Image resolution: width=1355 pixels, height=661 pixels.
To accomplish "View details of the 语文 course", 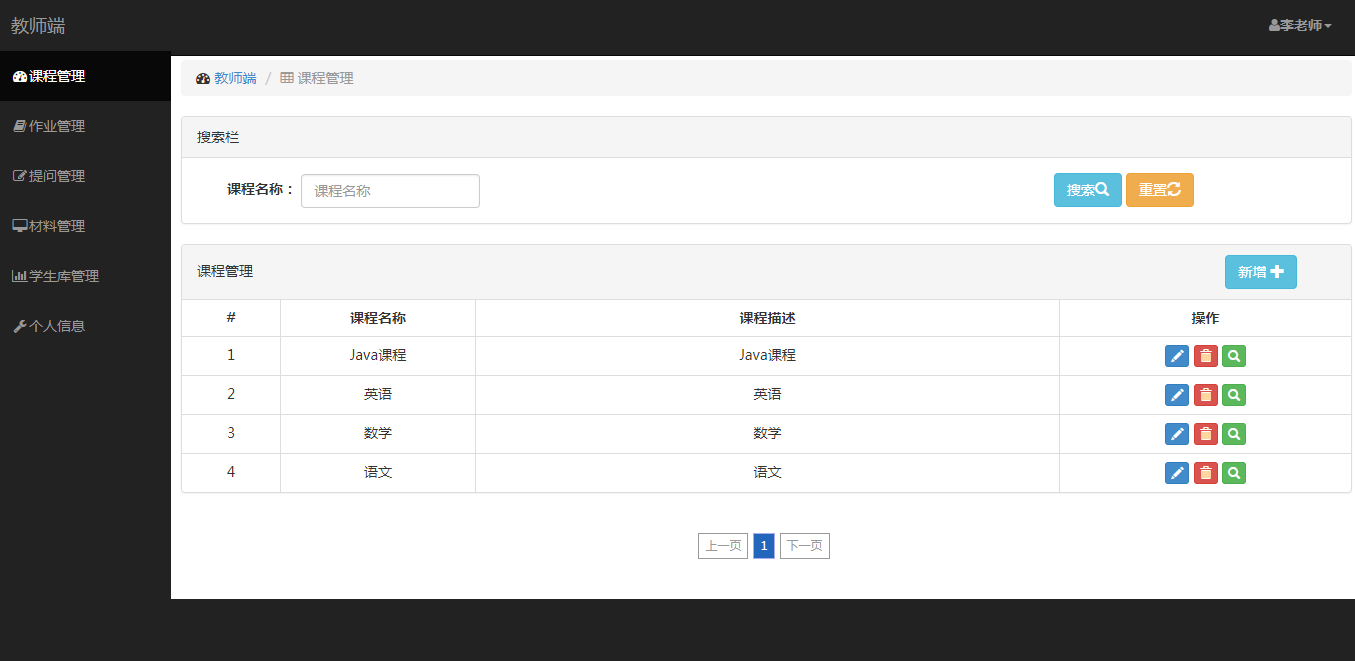I will 1234,473.
